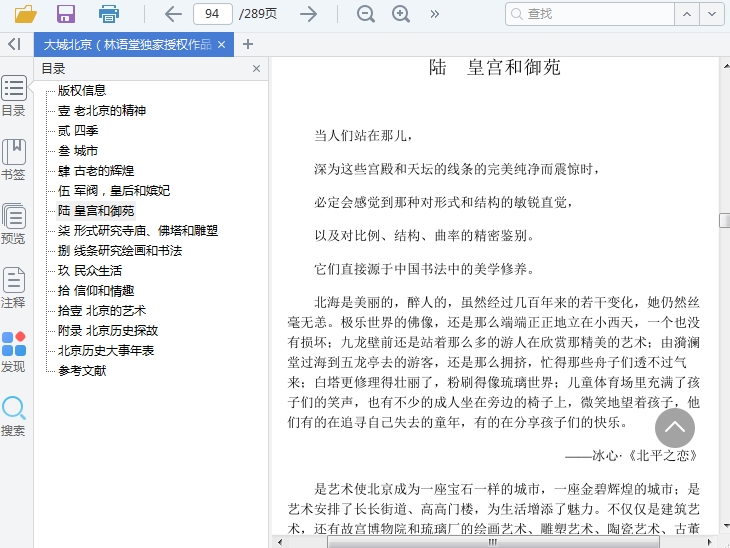Screen dimensions: 730x548
Task: Jump to chapter 壹 老北京的精神
Action: pos(101,110)
